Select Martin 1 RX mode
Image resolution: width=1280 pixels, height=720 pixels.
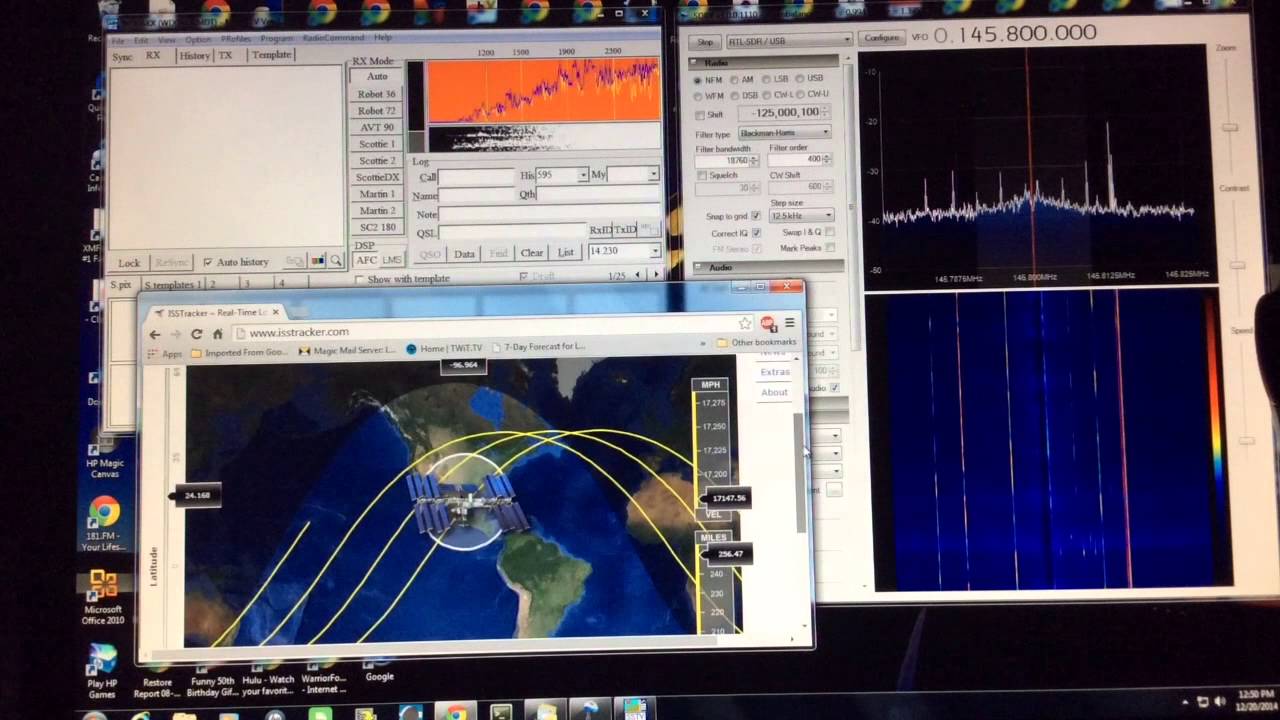[377, 194]
